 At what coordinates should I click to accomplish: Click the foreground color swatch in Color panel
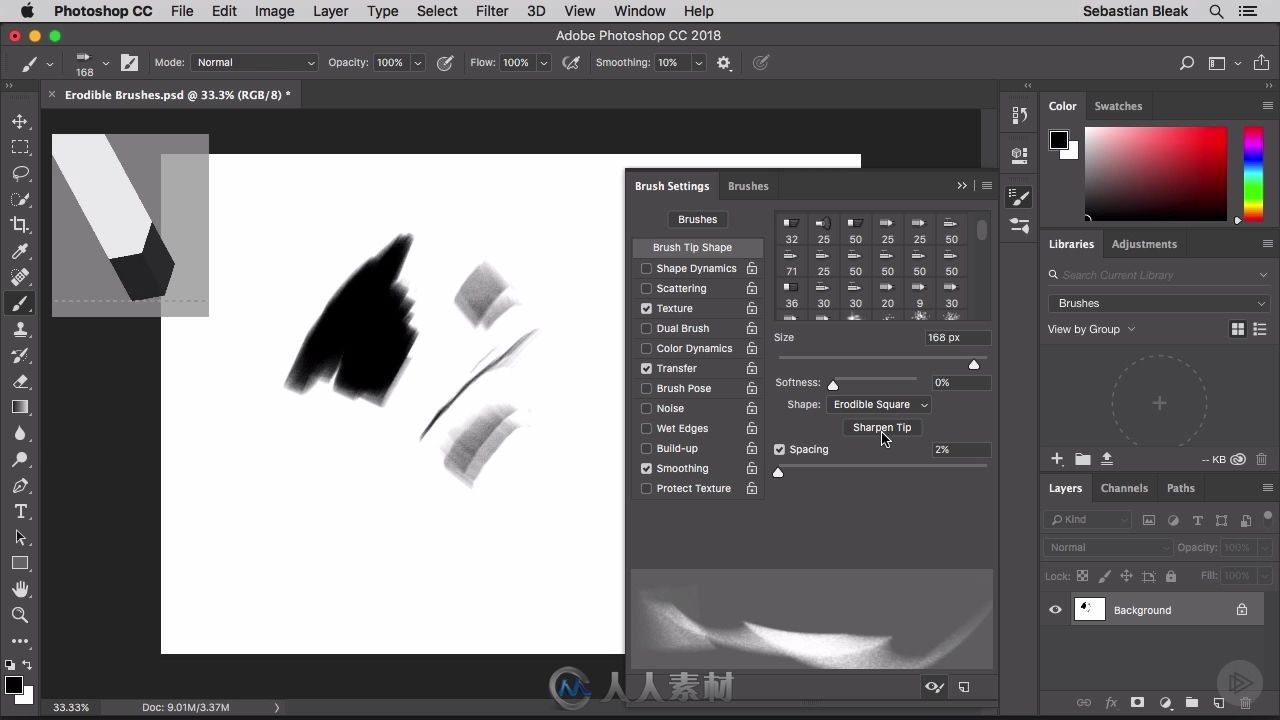pyautogui.click(x=1058, y=140)
